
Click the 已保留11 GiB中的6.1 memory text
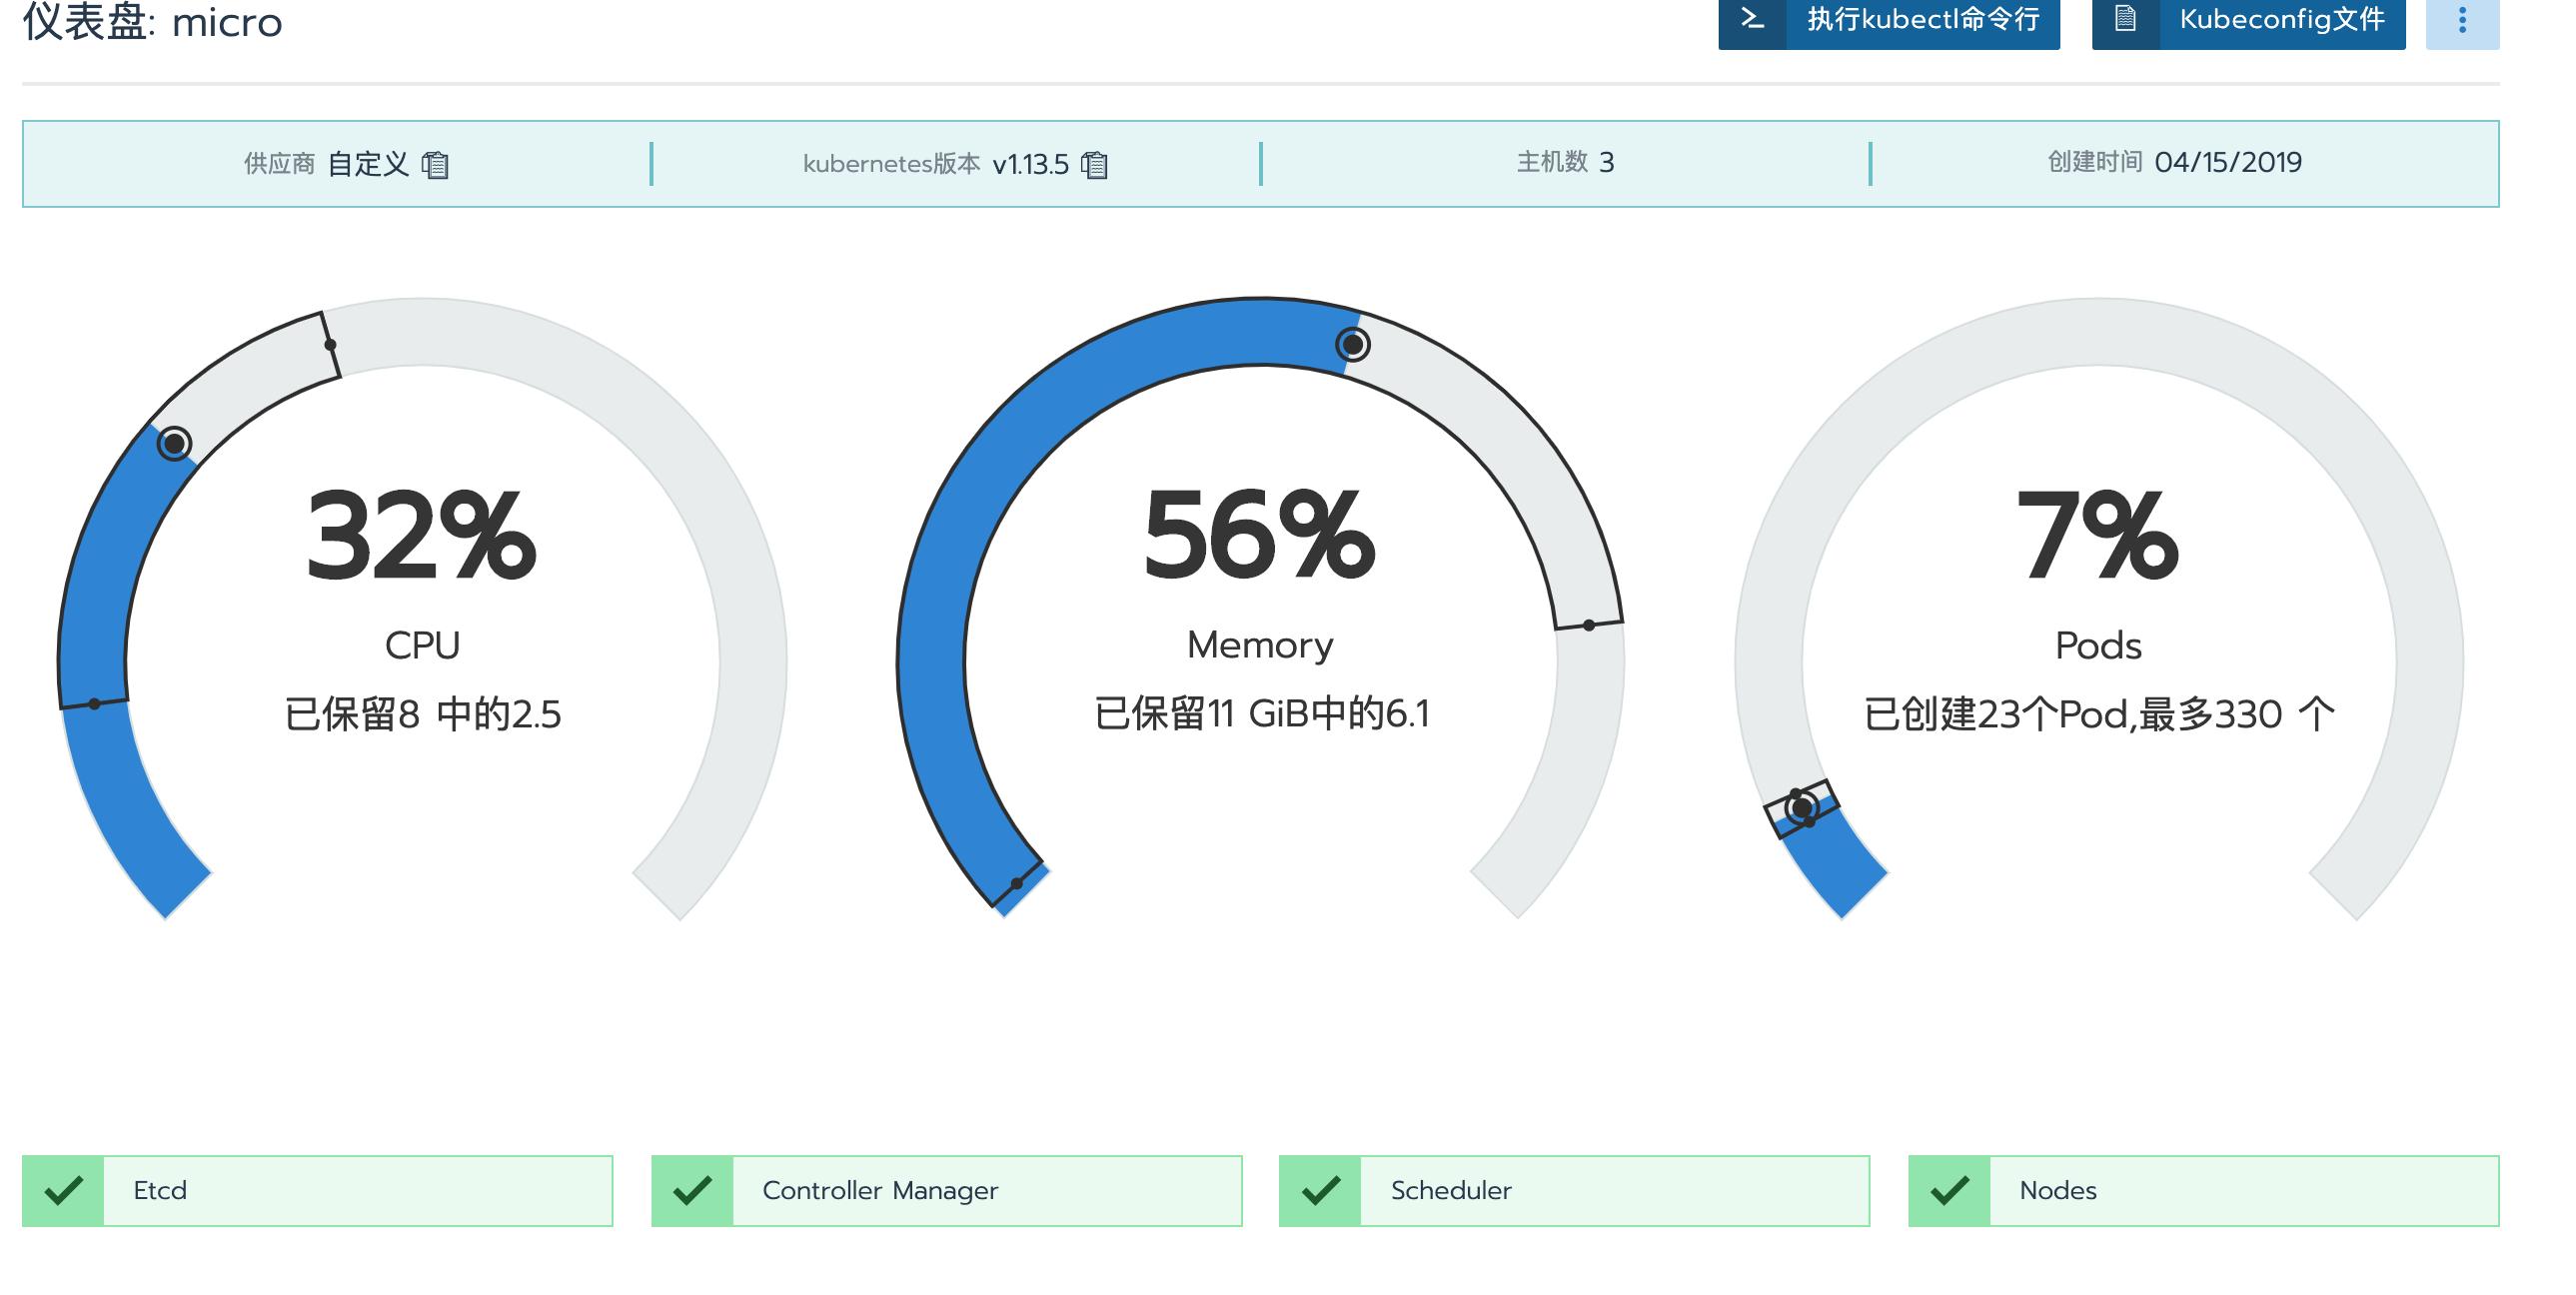pyautogui.click(x=1261, y=714)
